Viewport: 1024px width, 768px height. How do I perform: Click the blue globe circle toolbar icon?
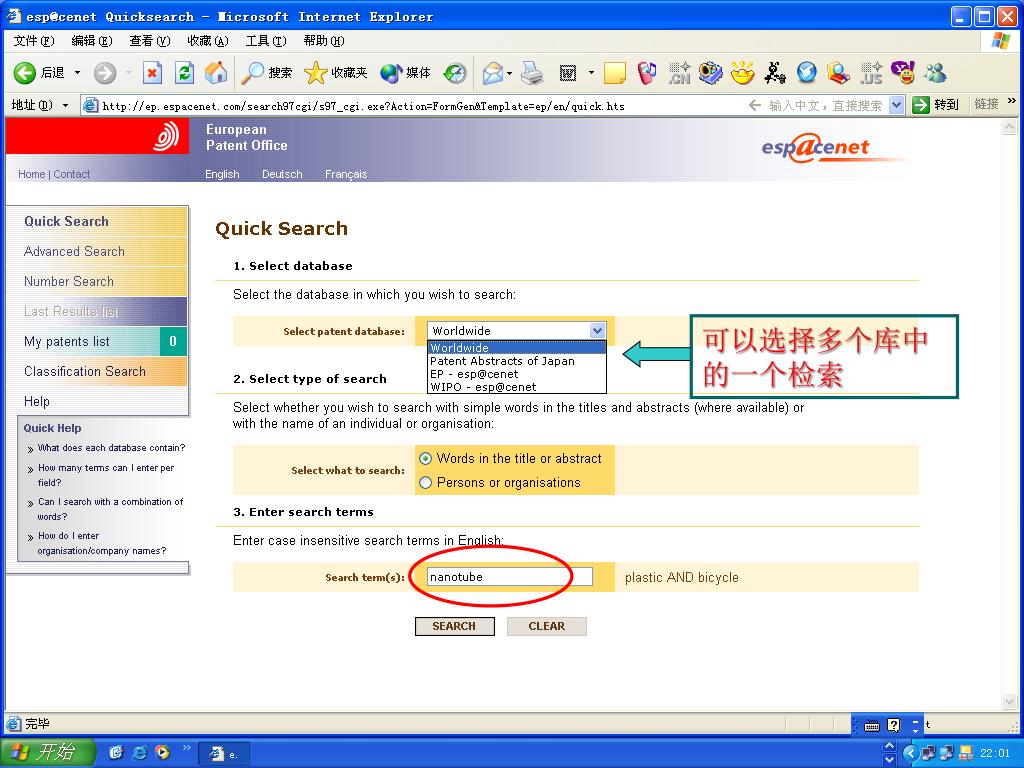[807, 73]
